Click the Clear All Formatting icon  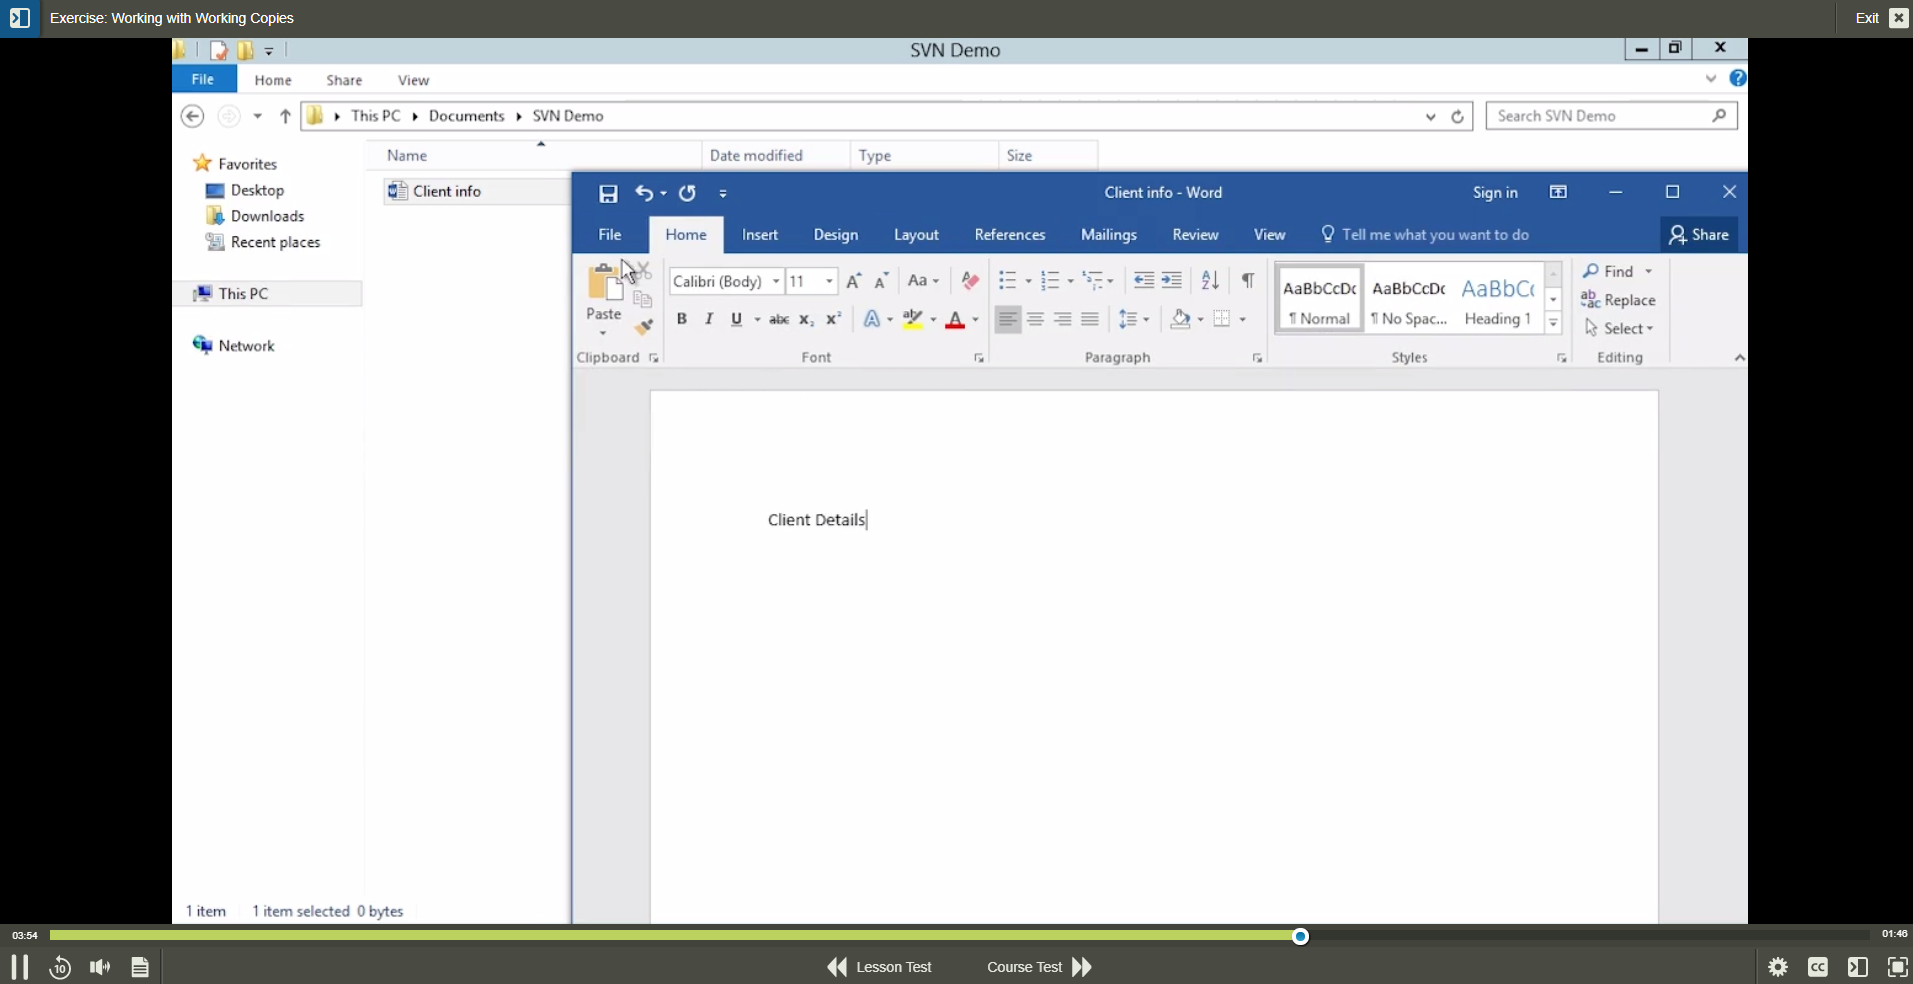point(969,281)
